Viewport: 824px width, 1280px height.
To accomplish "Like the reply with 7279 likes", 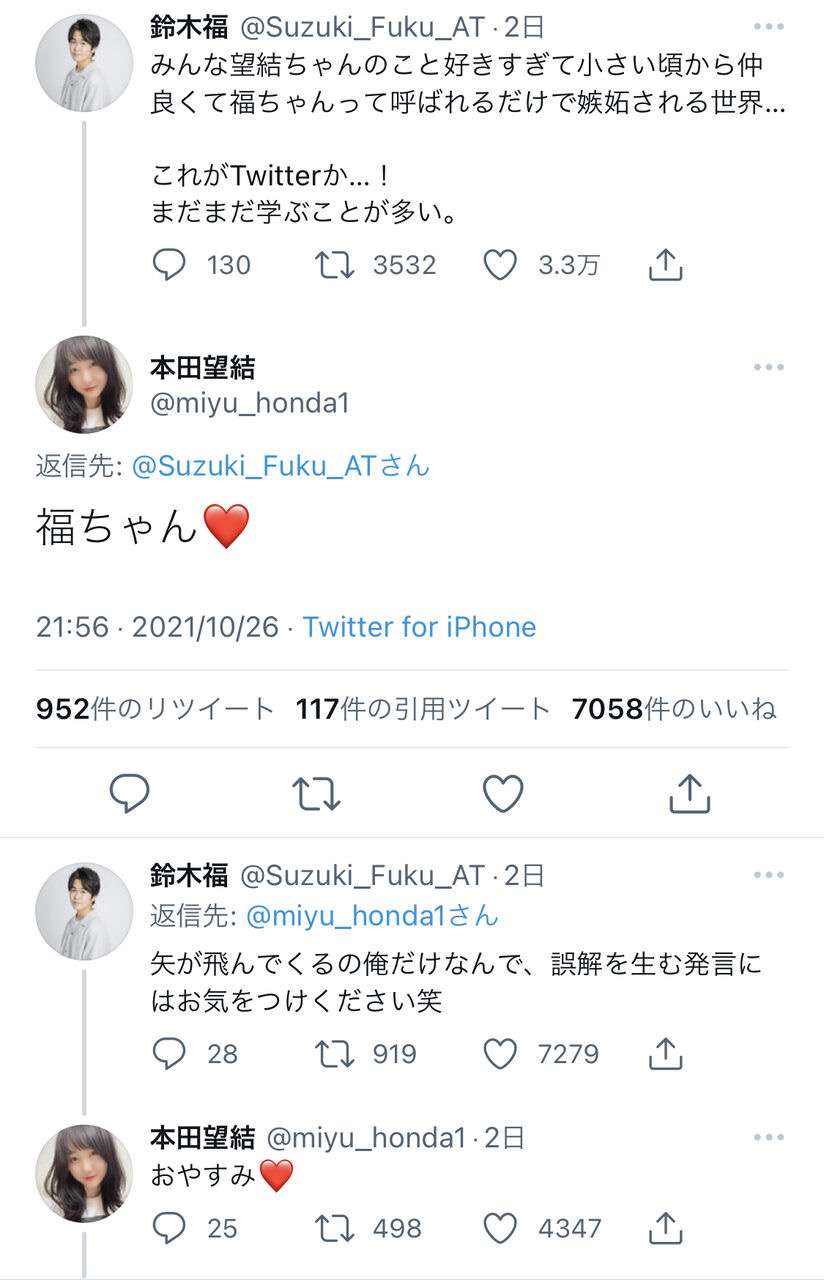I will (x=500, y=1053).
